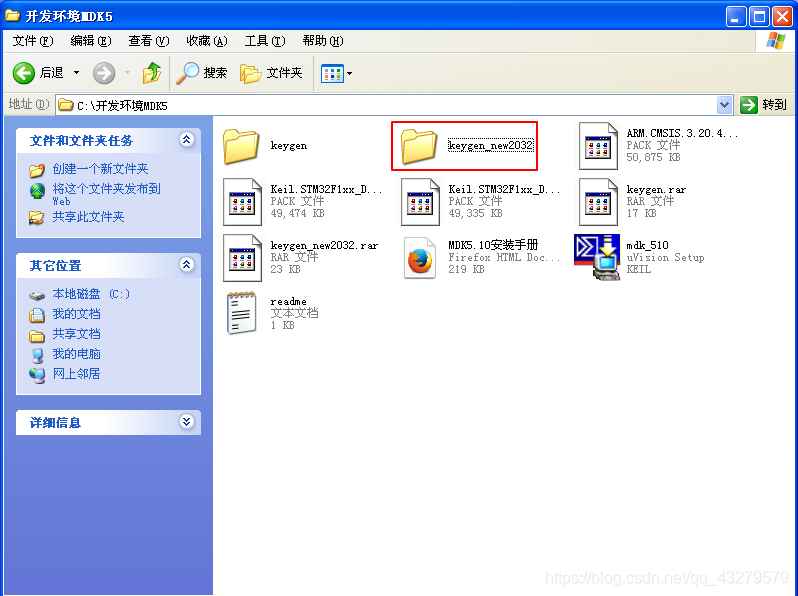Click the MDK5.10安装手册 file name text
Viewport: 798px width, 596px height.
[493, 245]
